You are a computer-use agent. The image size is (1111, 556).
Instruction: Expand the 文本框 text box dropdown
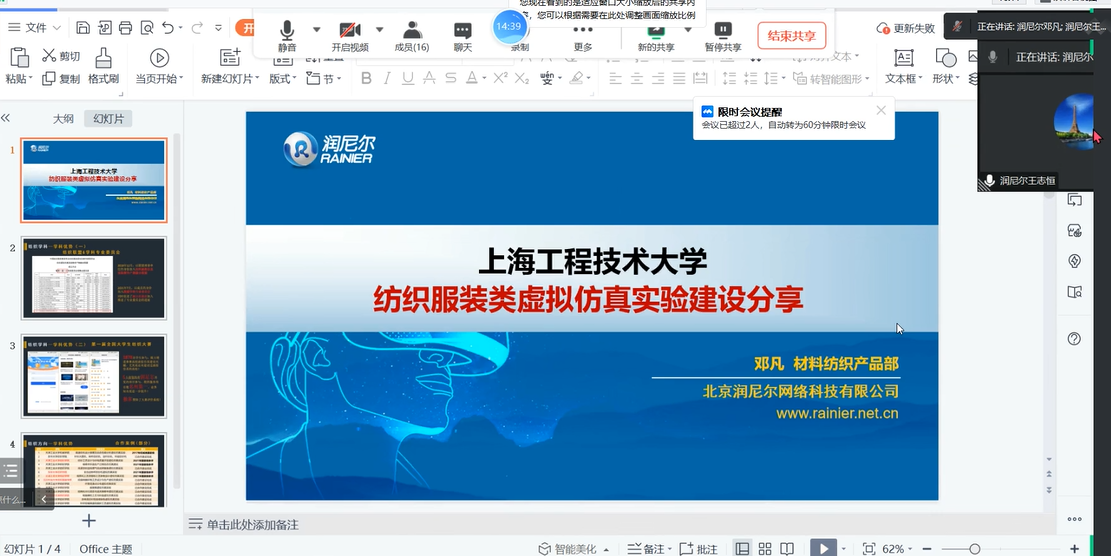(x=904, y=79)
